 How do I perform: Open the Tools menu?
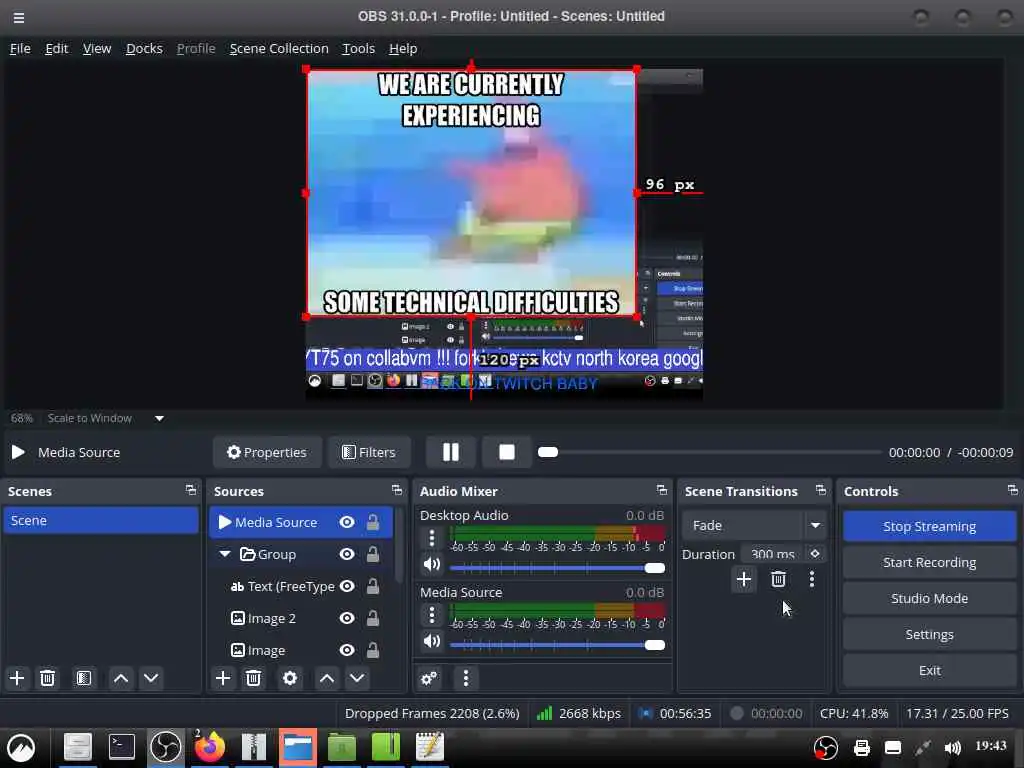359,48
